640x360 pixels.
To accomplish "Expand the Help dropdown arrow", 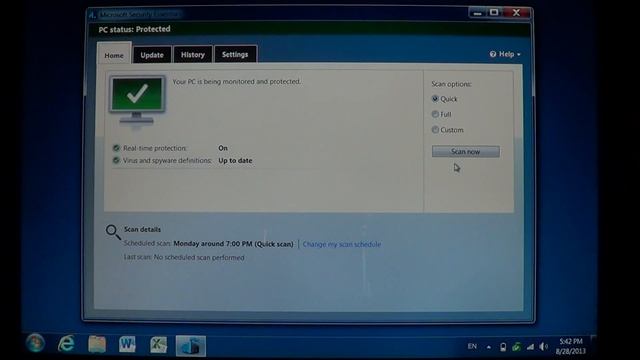I will point(519,54).
